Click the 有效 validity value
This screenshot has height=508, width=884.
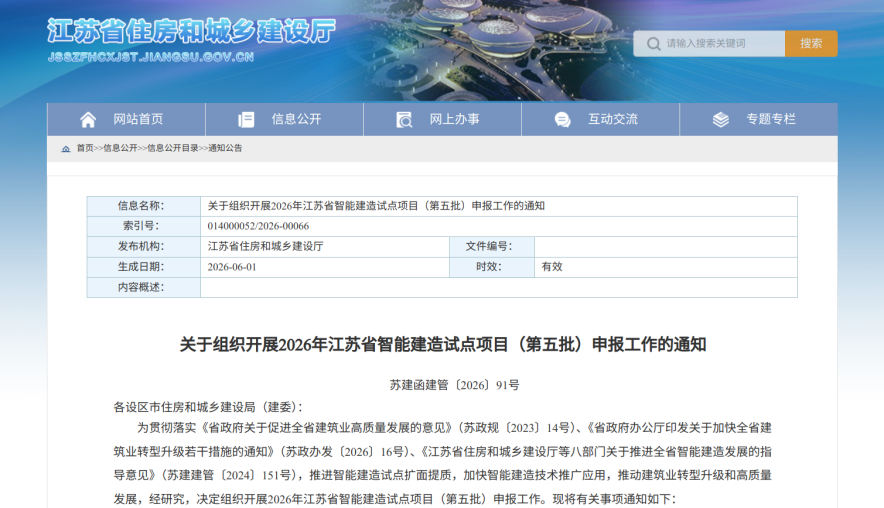pyautogui.click(x=552, y=267)
